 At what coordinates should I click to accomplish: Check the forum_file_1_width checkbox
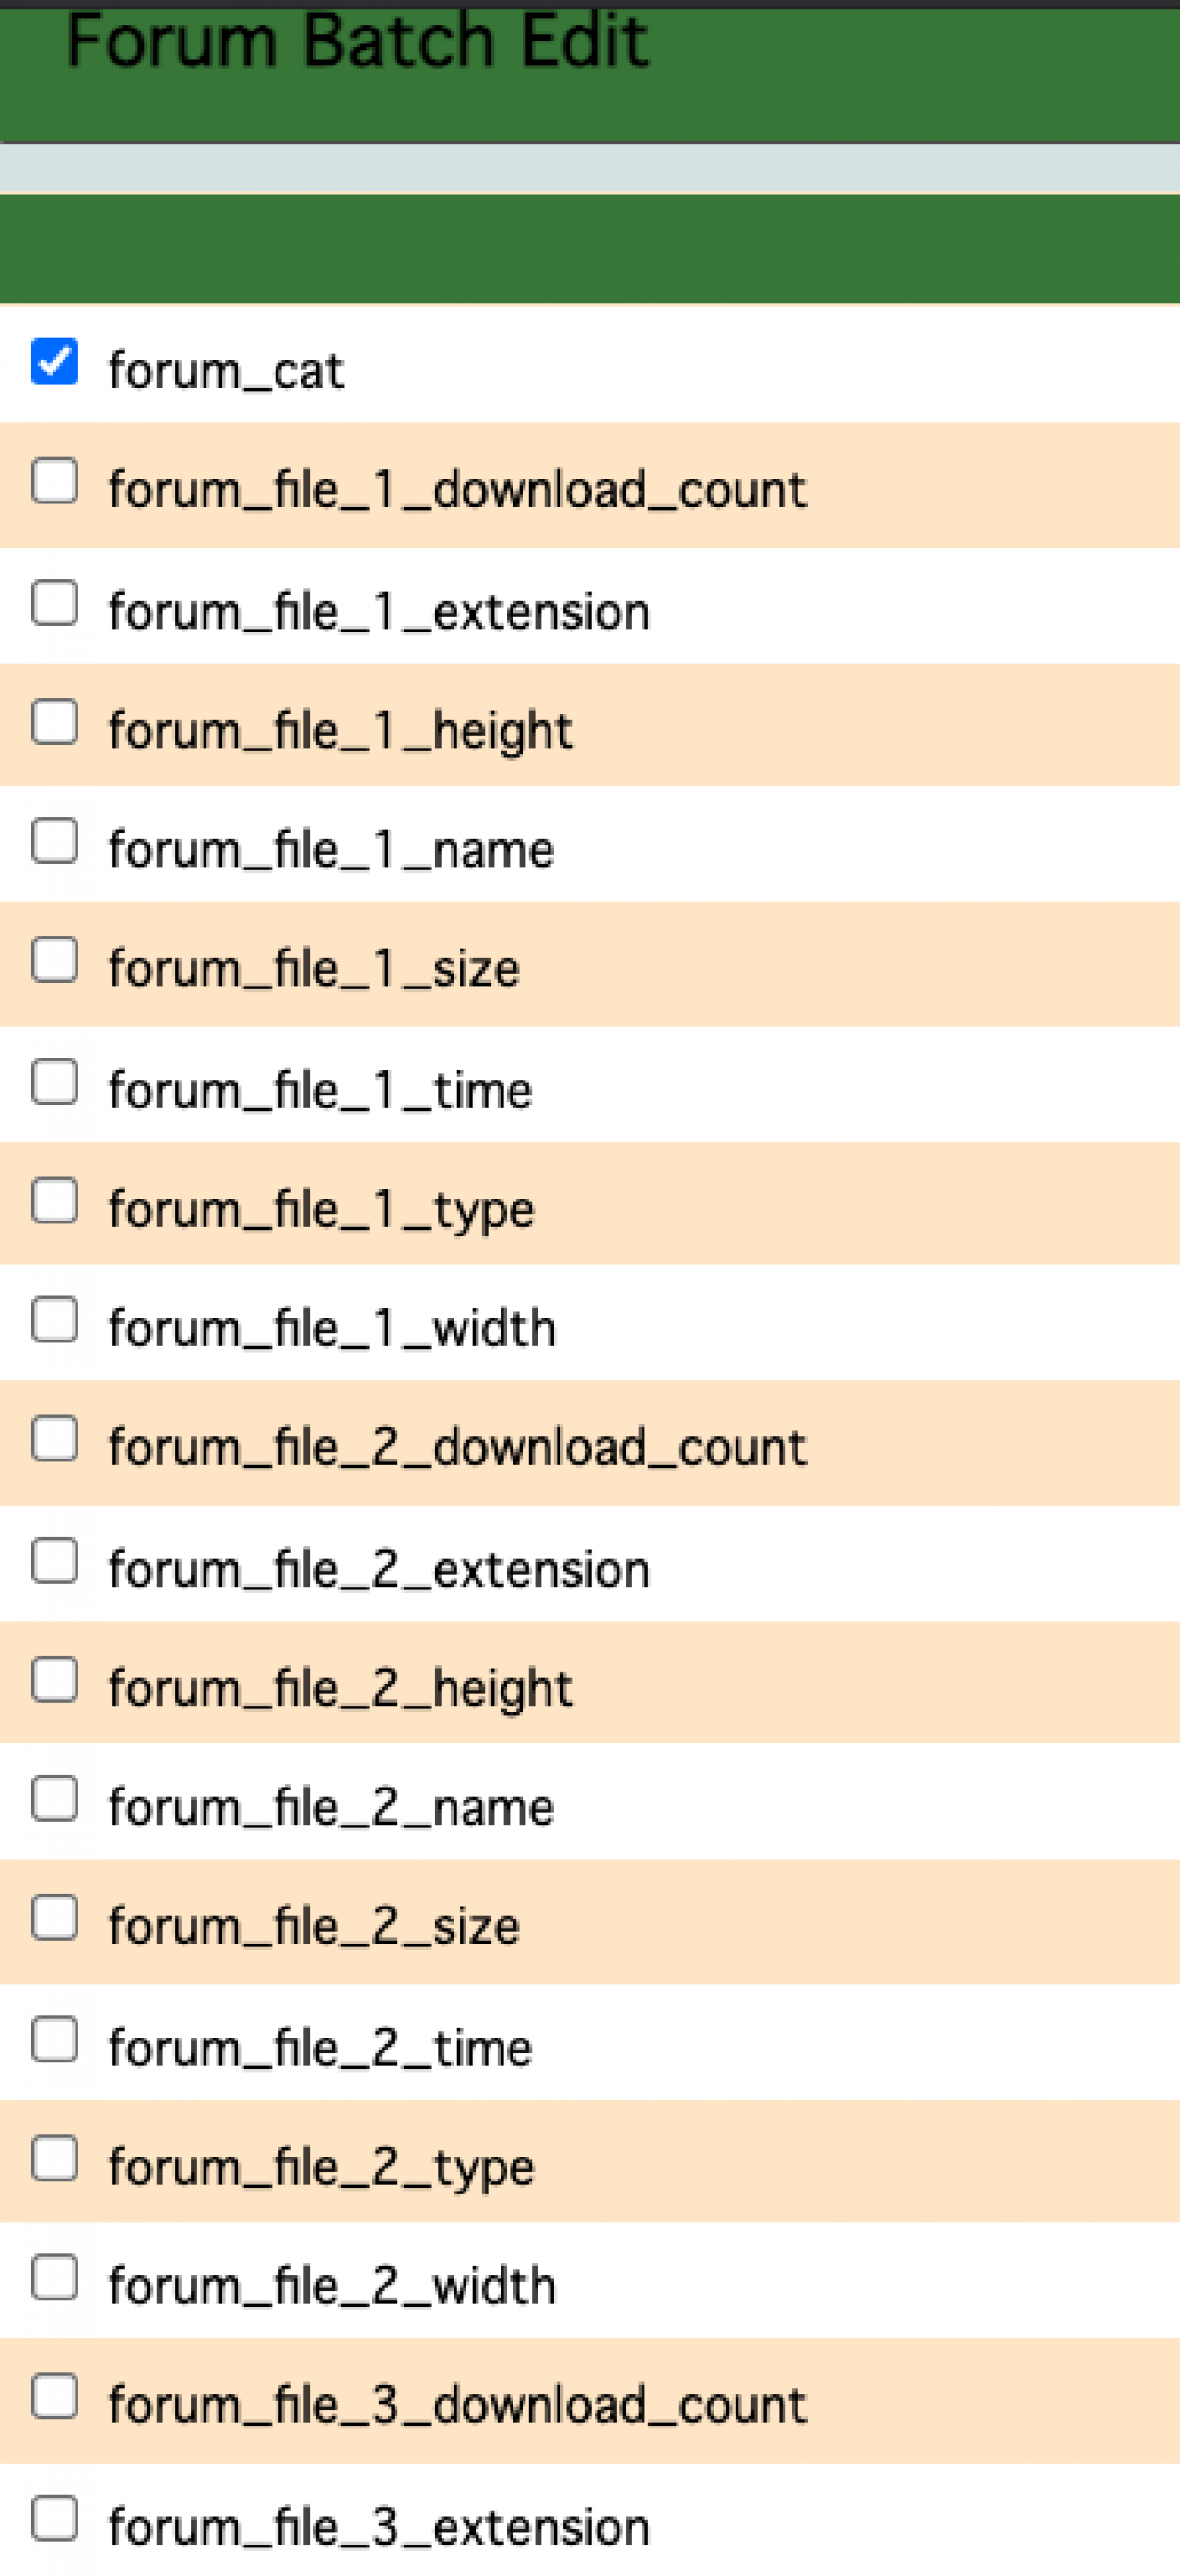55,1320
